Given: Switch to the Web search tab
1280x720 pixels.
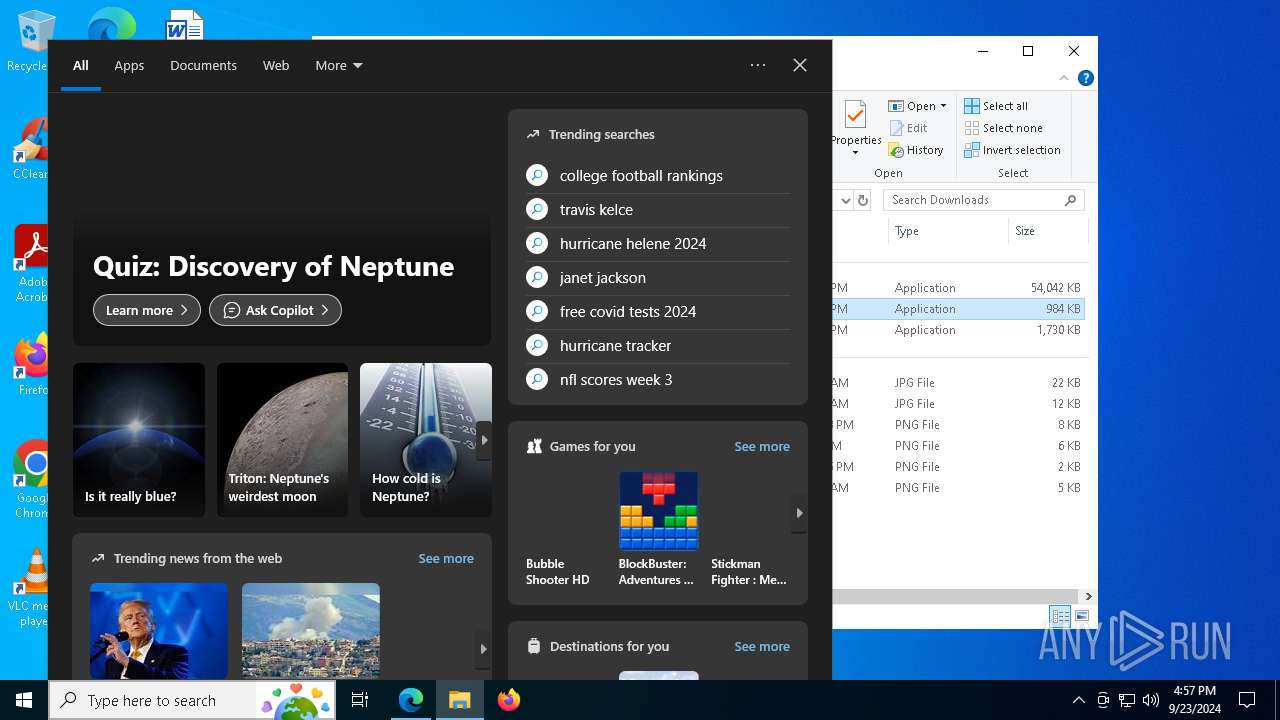Looking at the screenshot, I should point(276,65).
